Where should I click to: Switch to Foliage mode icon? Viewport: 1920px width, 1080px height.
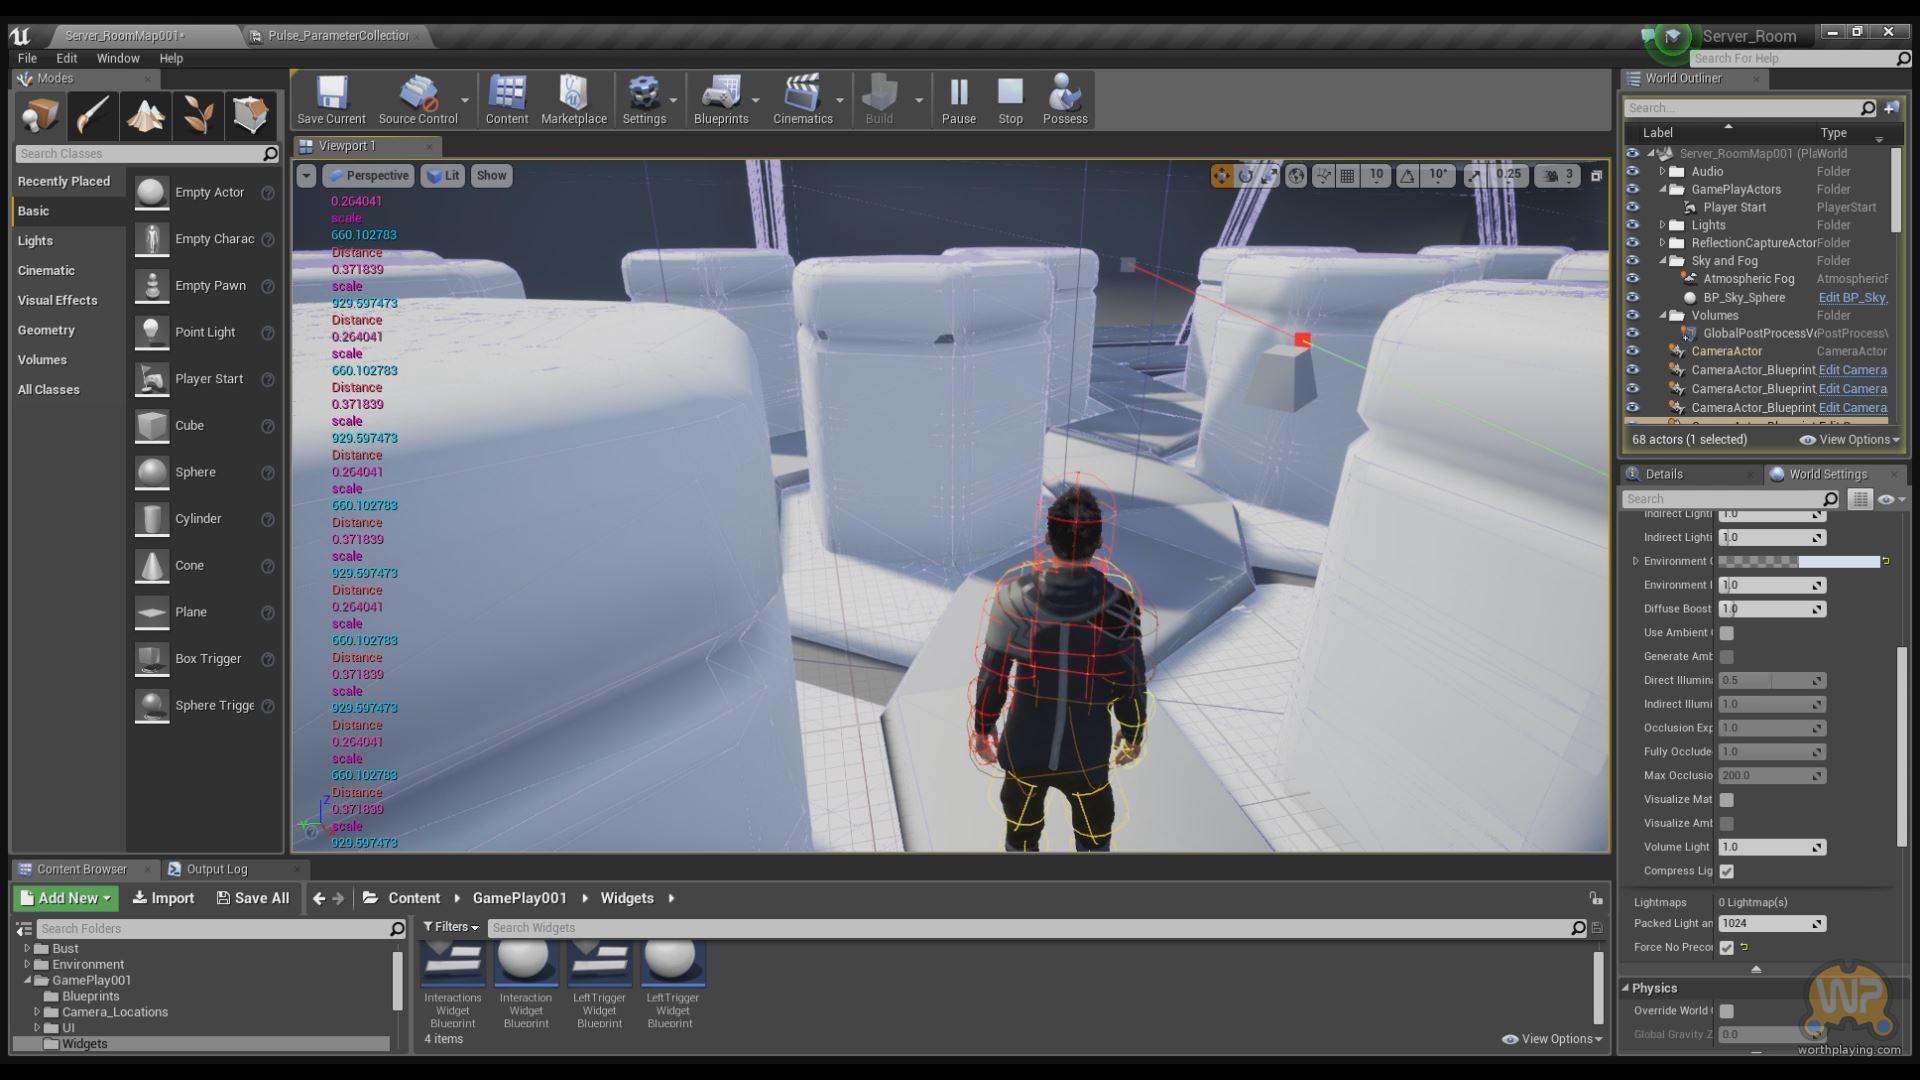[198, 116]
